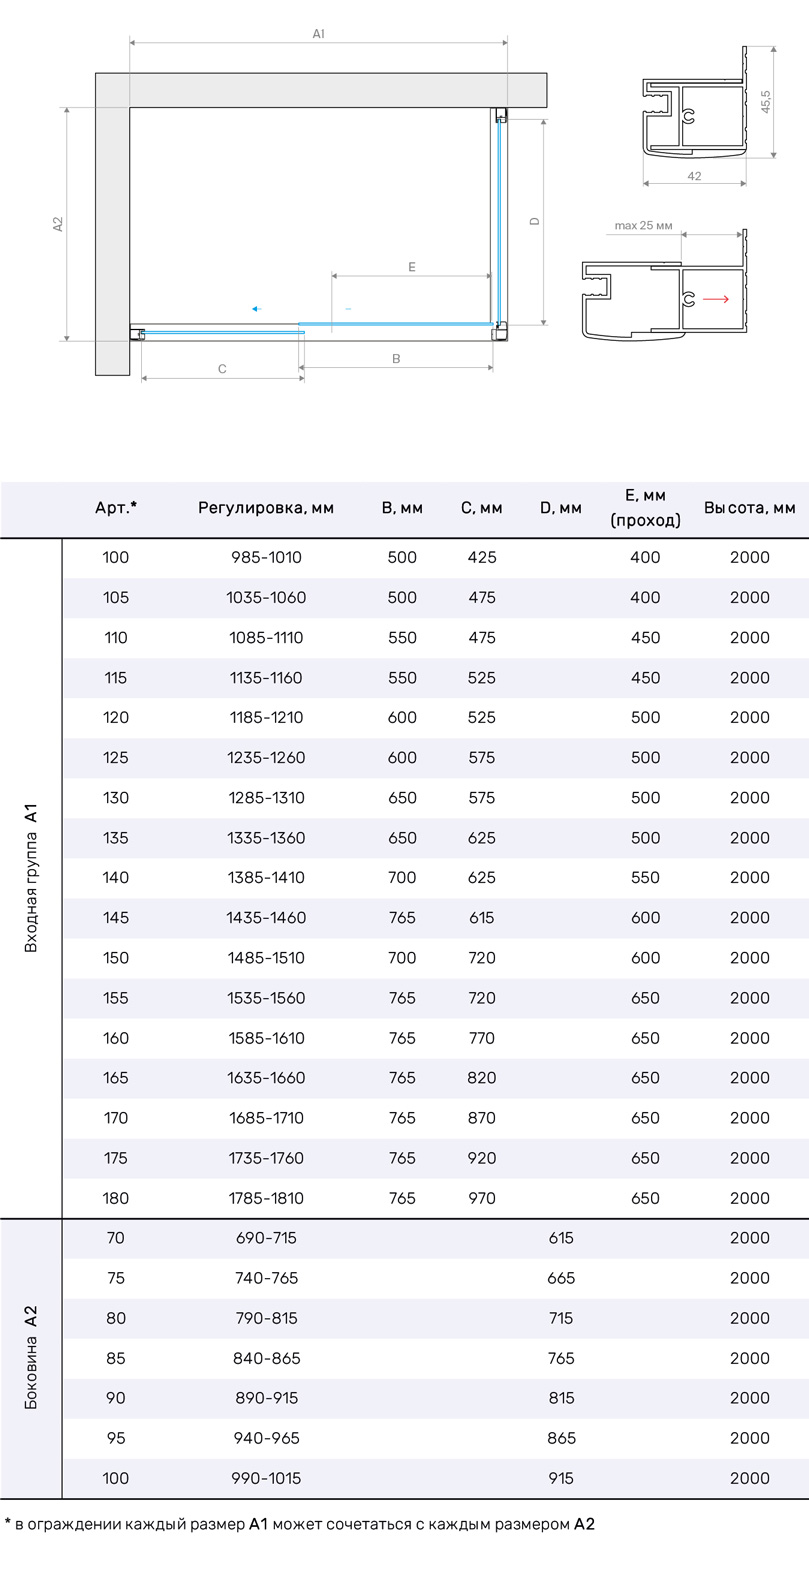This screenshot has height=1574, width=809.
Task: Click the 1435-1460 adjustment range cell
Action: (266, 917)
